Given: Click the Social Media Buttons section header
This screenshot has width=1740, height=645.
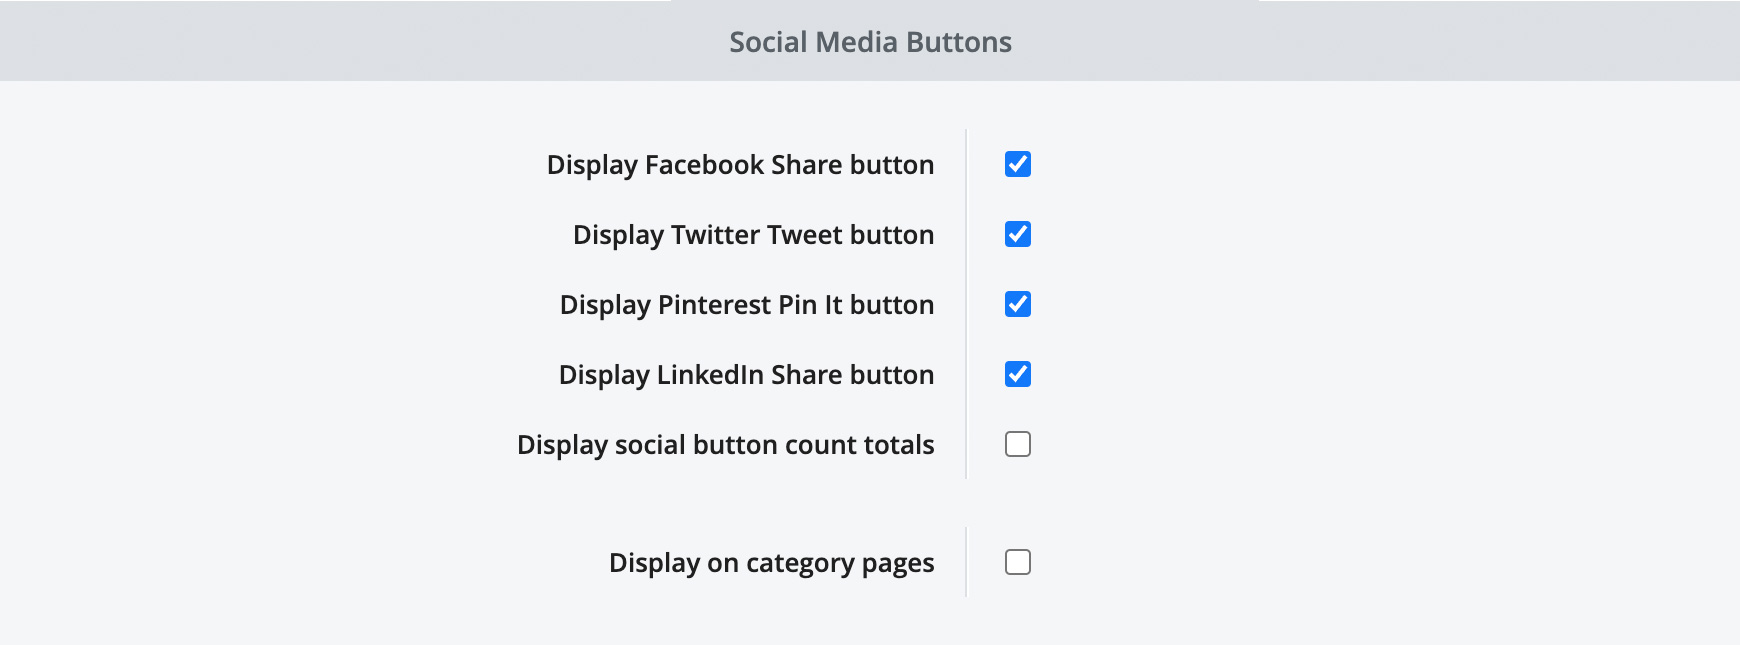Looking at the screenshot, I should [869, 41].
